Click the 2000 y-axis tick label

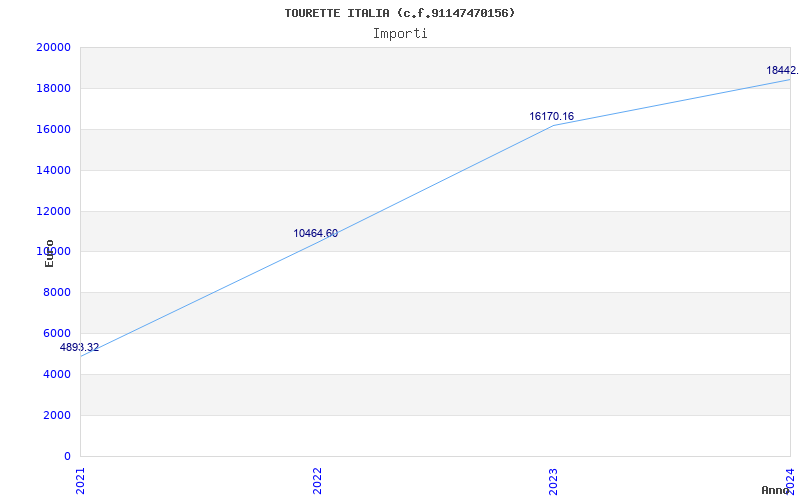(55, 416)
